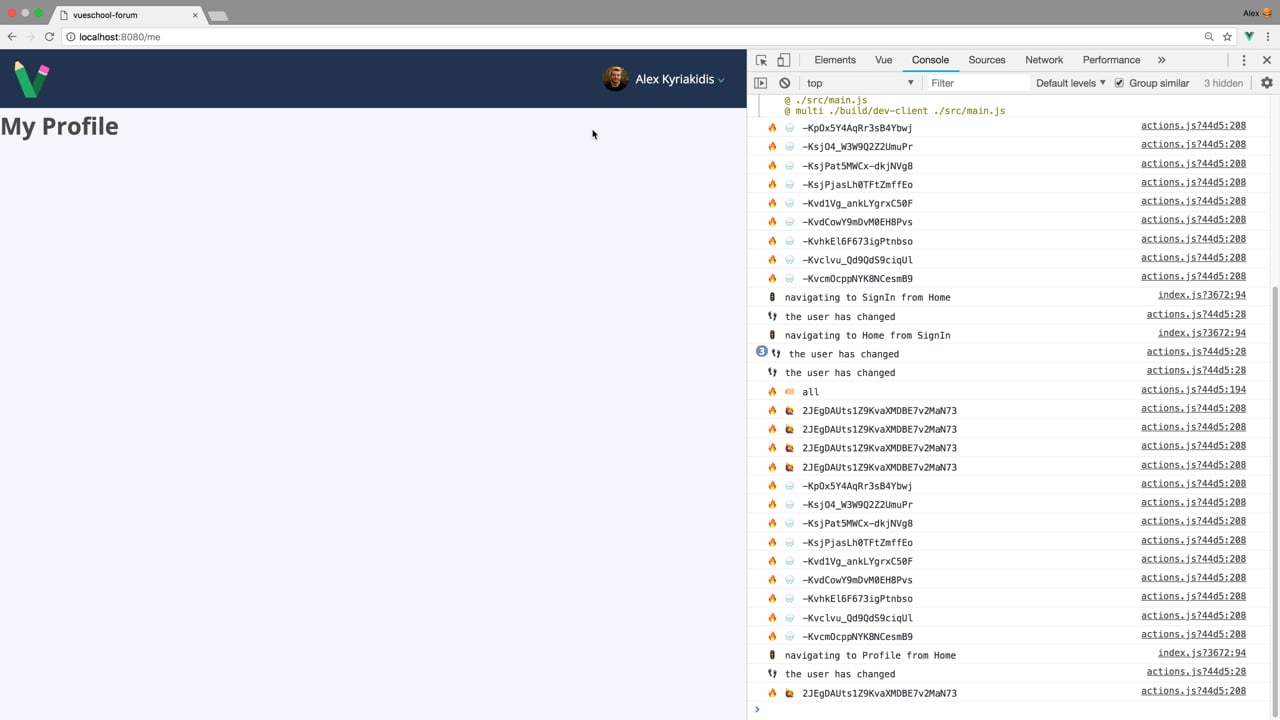
Task: Toggle the device toolbar icon
Action: click(784, 60)
